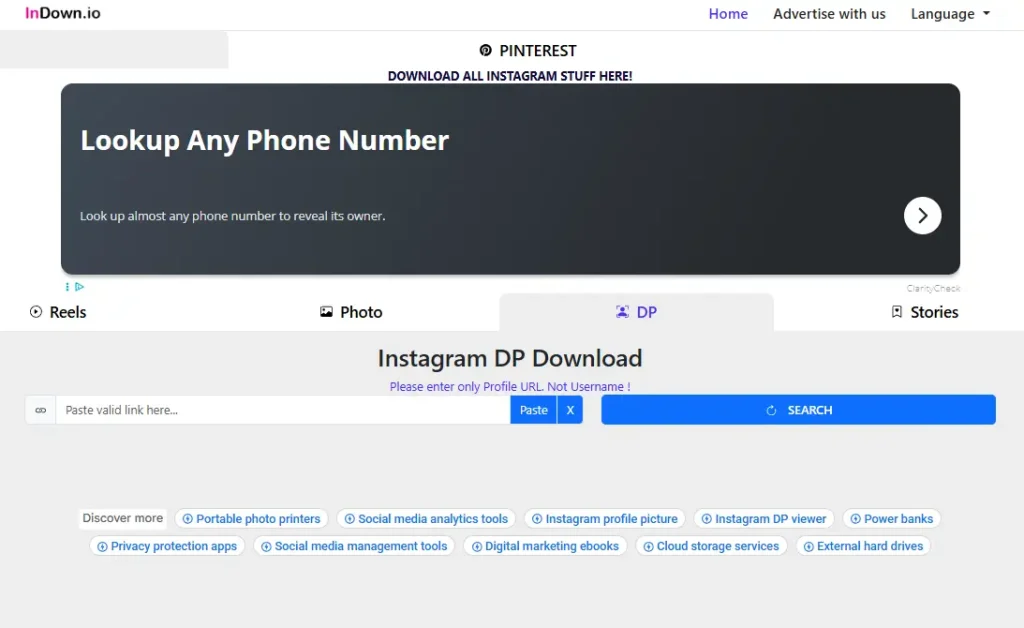Viewport: 1024px width, 628px height.
Task: Click the InDown.io logo
Action: click(63, 14)
